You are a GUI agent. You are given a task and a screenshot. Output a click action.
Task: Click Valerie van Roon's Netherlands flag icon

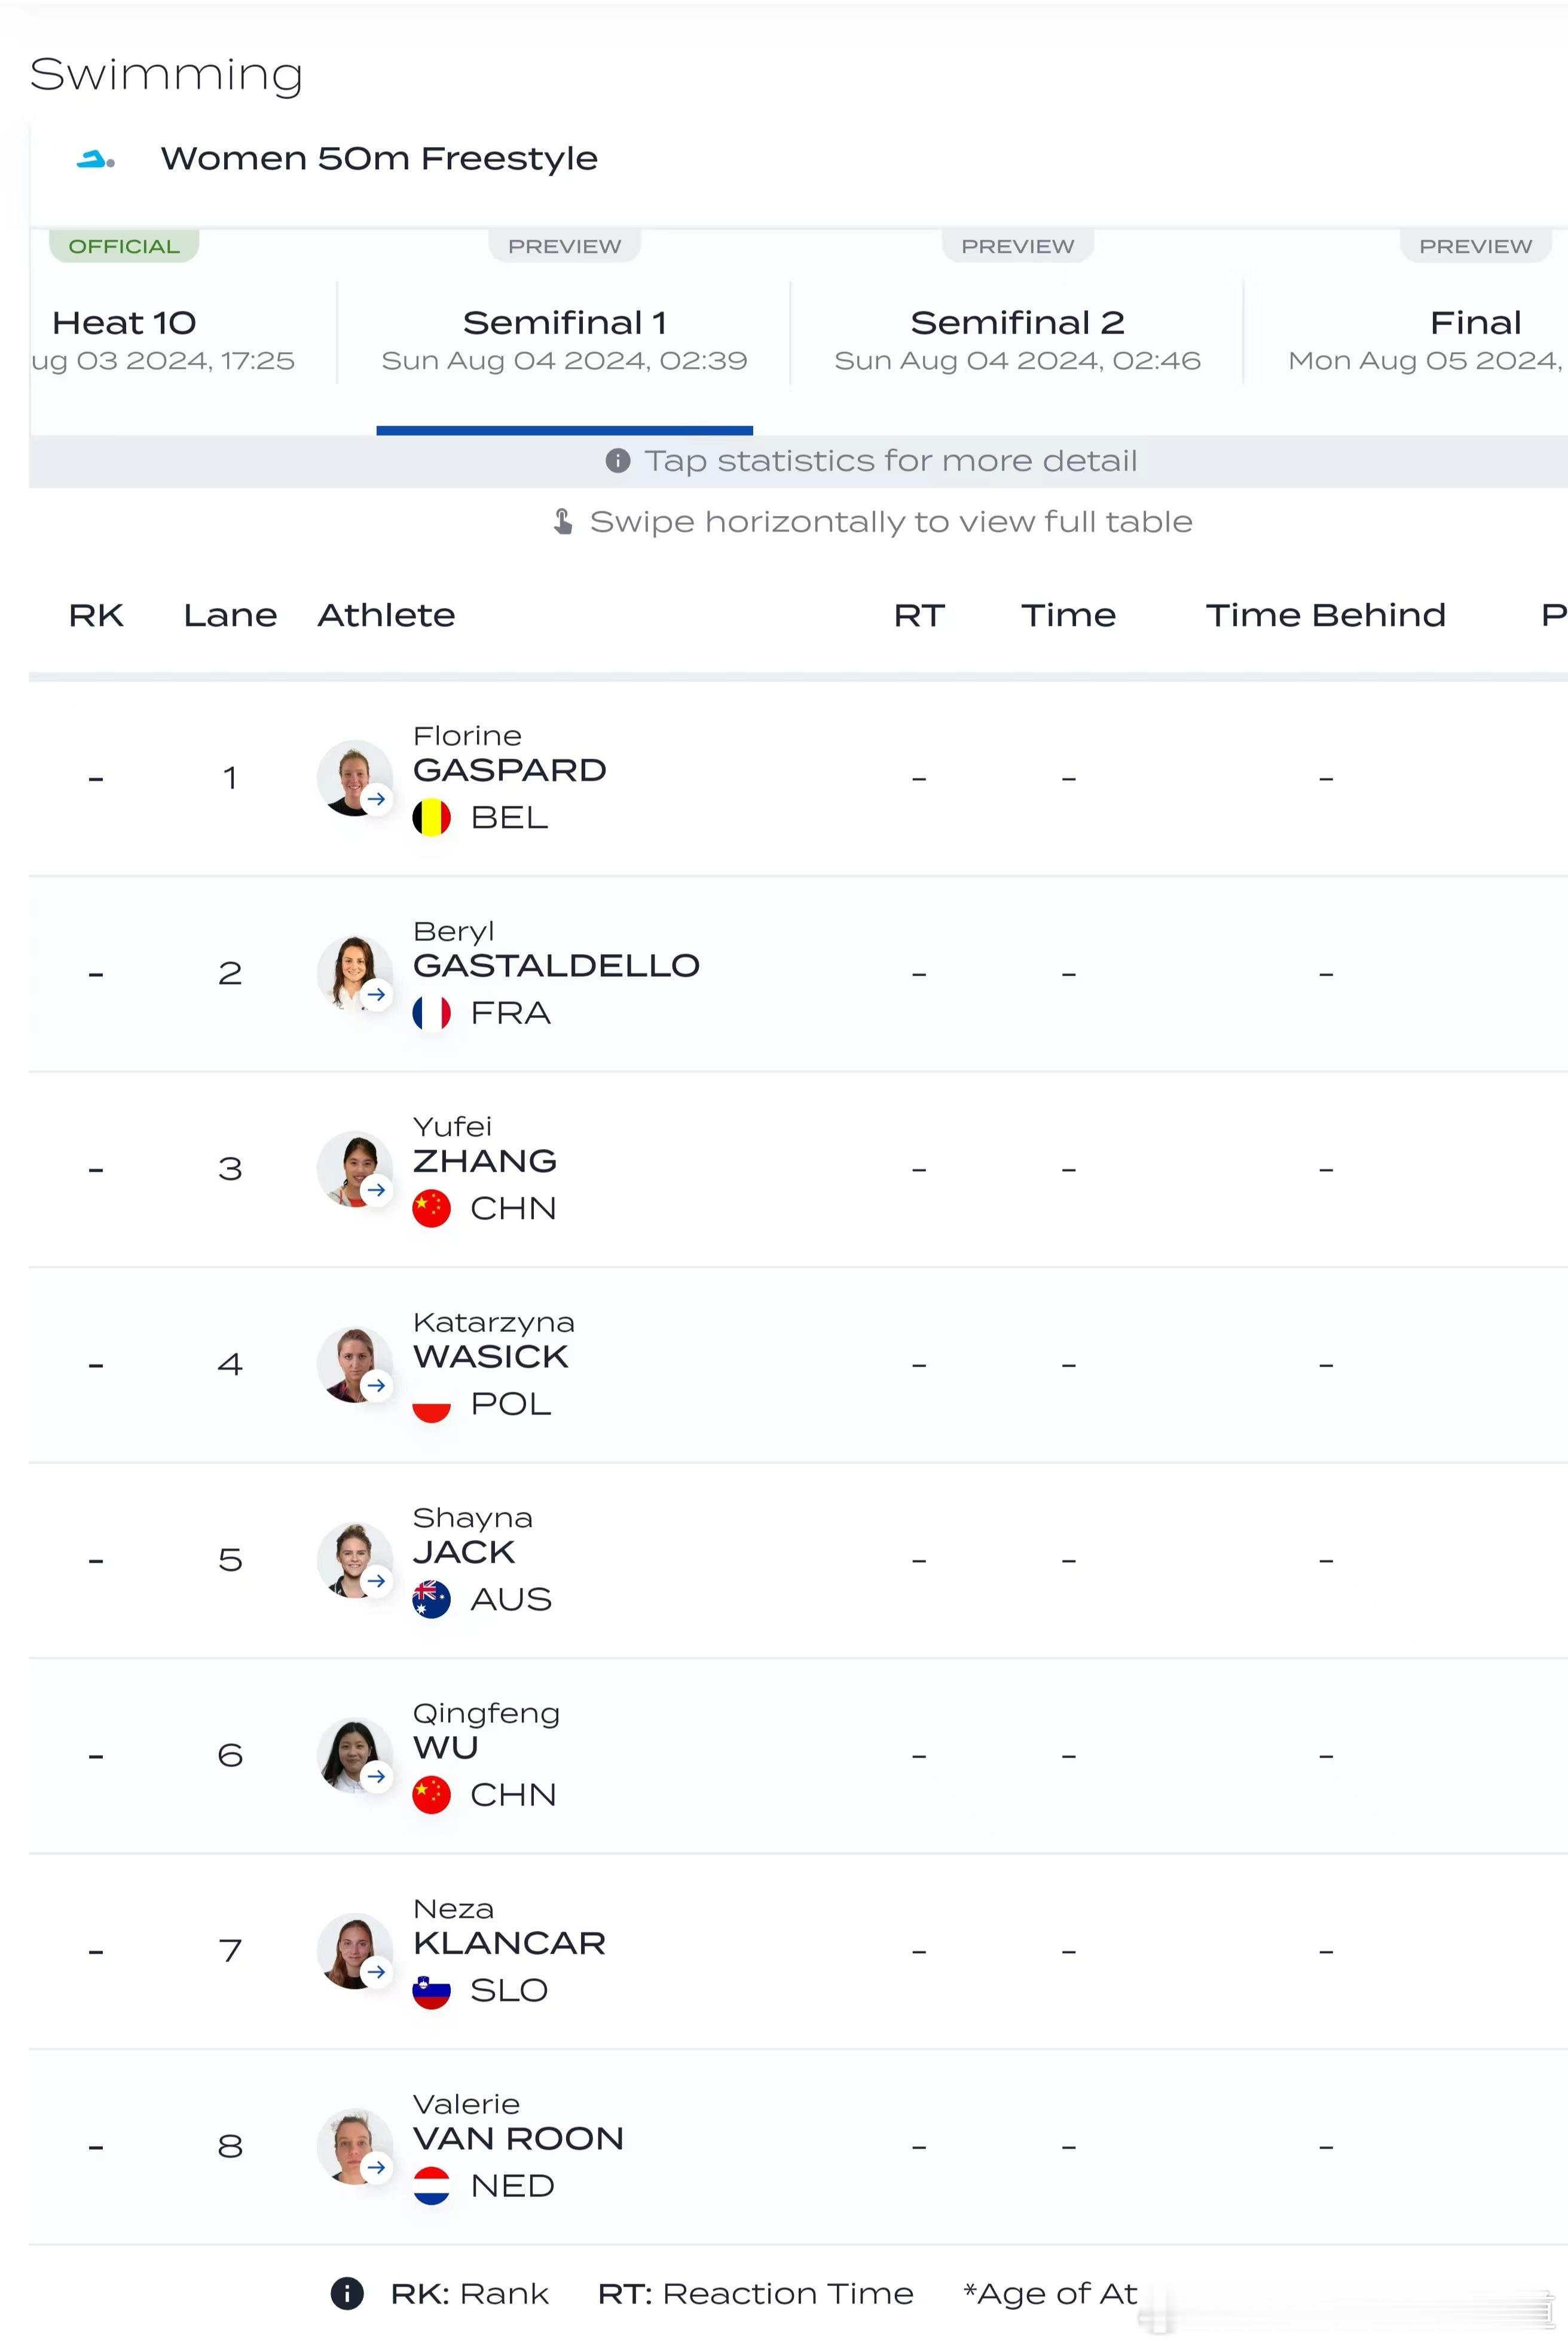point(431,2185)
